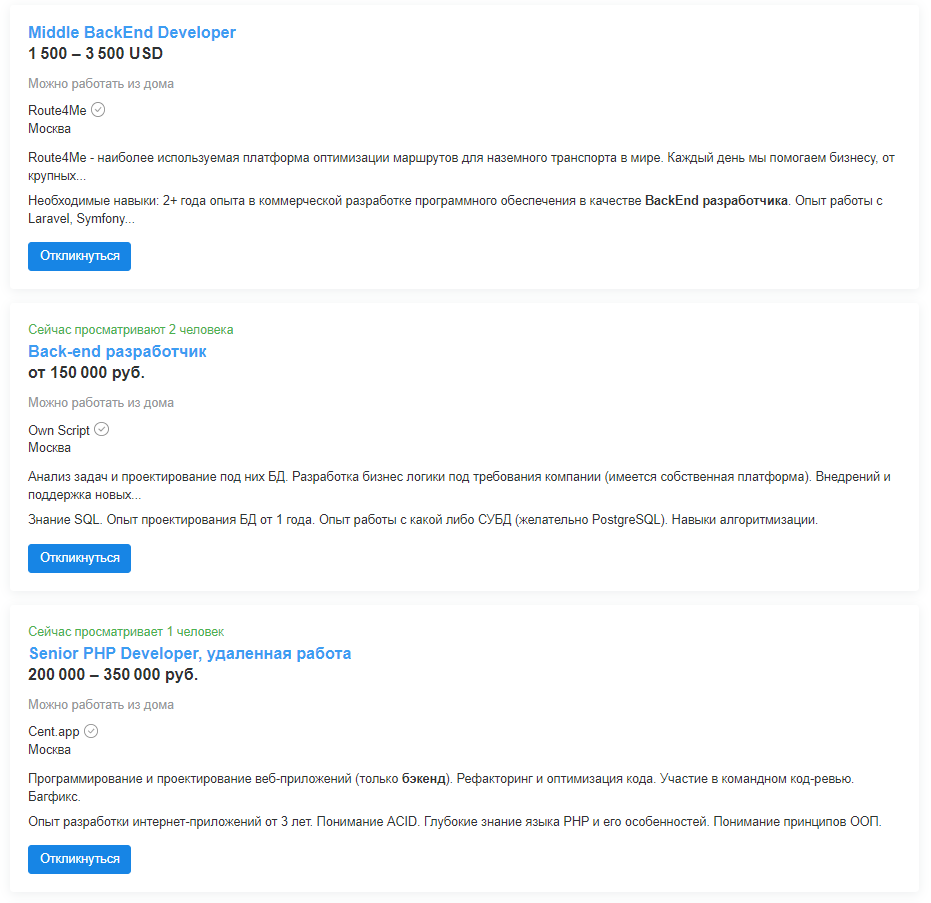
Task: Click 'Можно работать из дома' in Own Script card
Action: click(x=101, y=403)
